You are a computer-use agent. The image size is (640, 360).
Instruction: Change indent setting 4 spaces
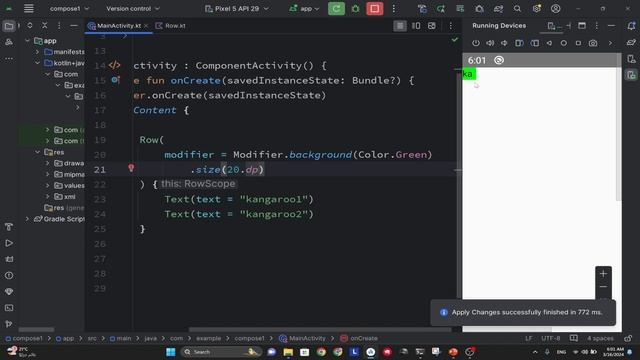[600, 338]
